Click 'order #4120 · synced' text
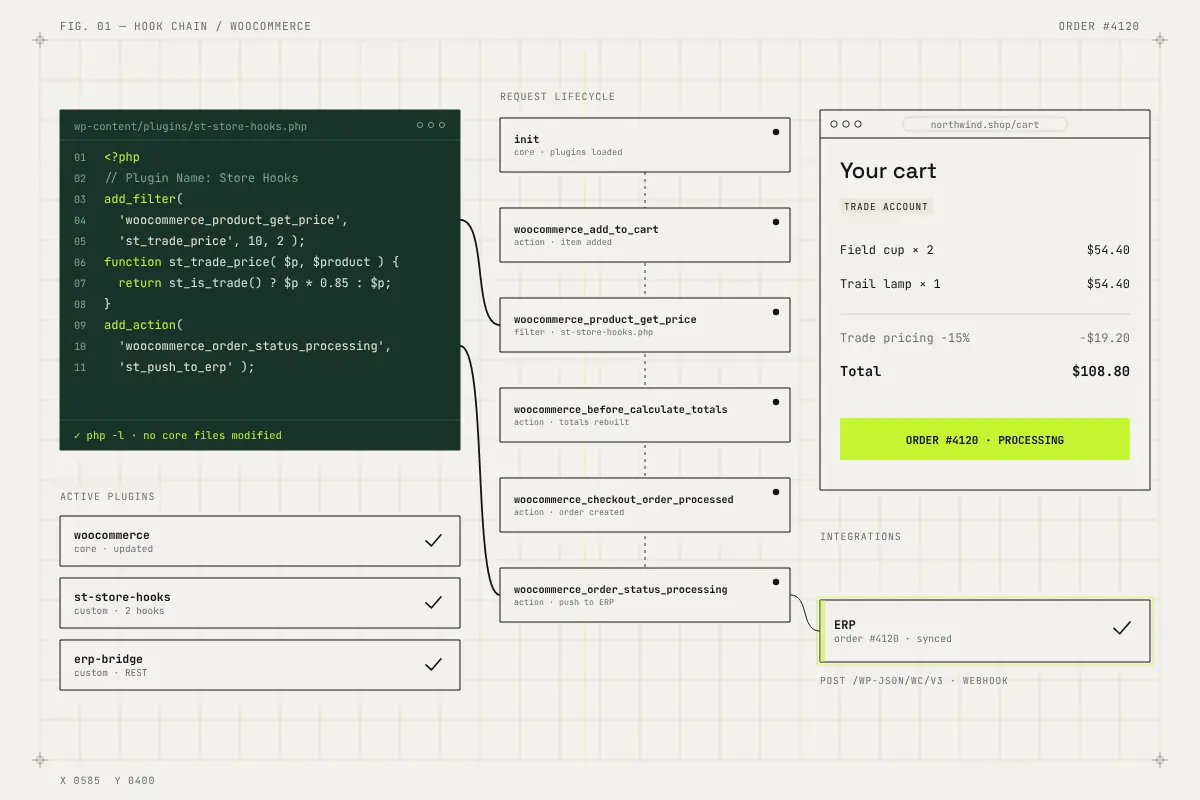1200x800 pixels. [893, 639]
